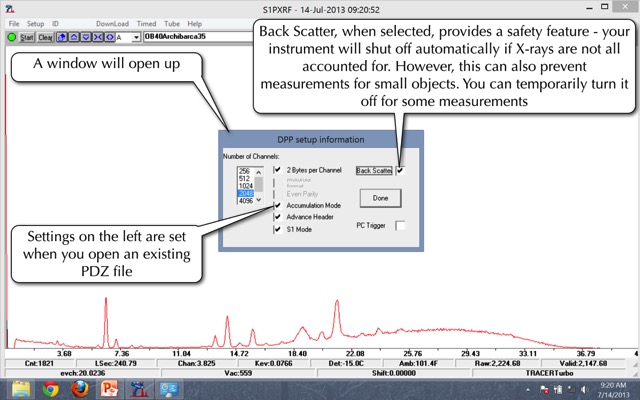Click the blue up-arrow toolbar icon
This screenshot has width=640, height=400.
pos(73,37)
